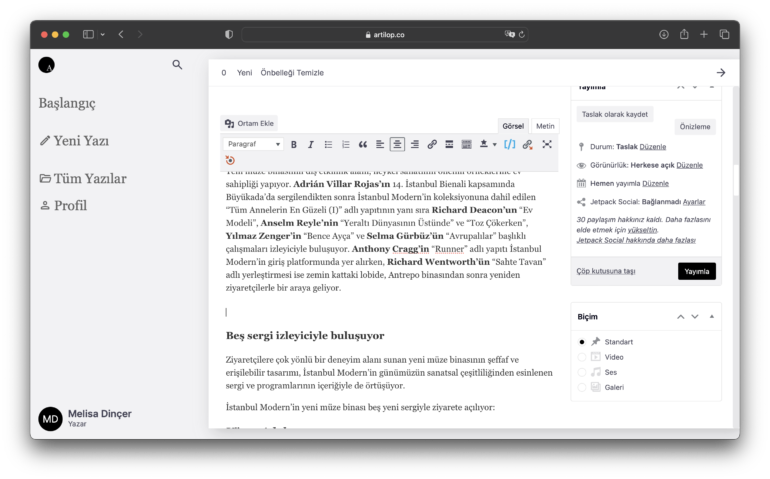
Task: Open Jetpack Social Ayarlar link
Action: click(x=693, y=202)
